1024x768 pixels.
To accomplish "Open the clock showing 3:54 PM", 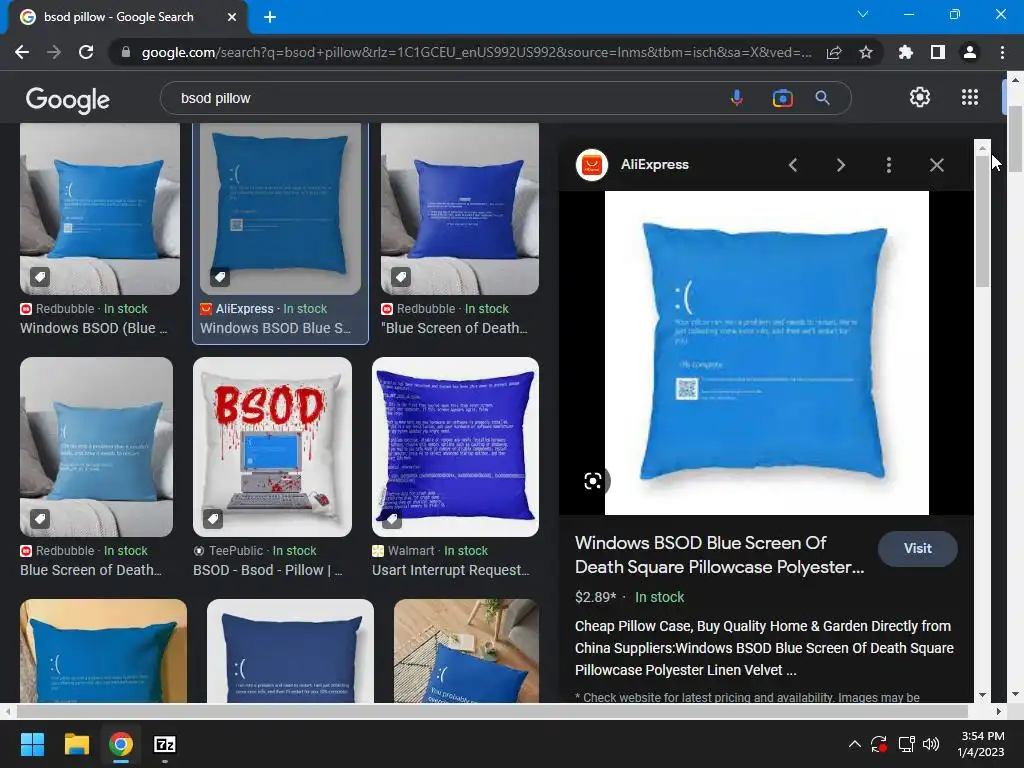I will (x=982, y=744).
